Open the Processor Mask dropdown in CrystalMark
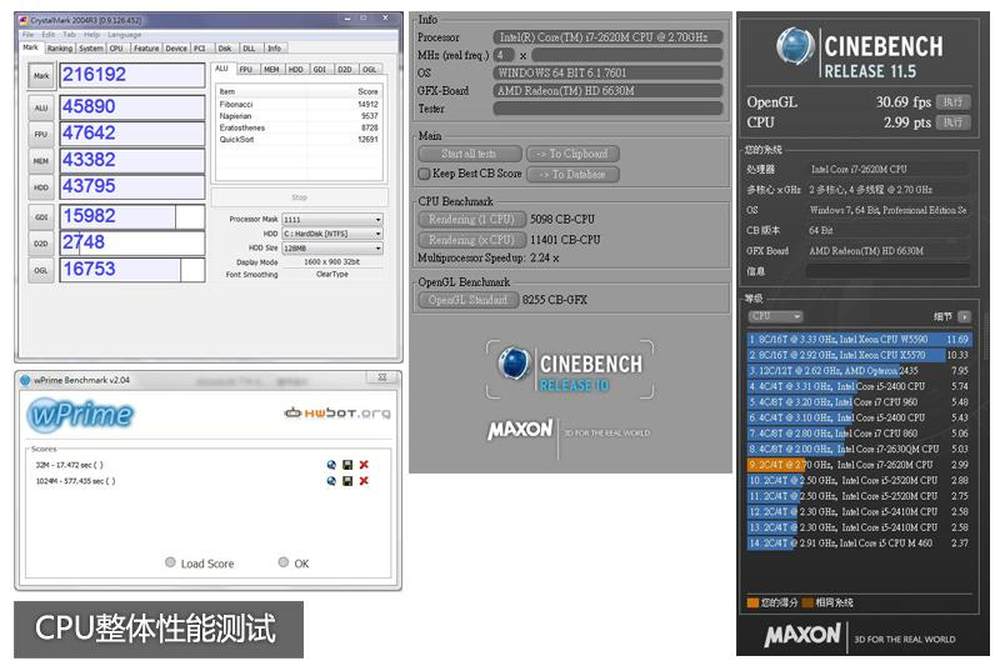 point(332,219)
